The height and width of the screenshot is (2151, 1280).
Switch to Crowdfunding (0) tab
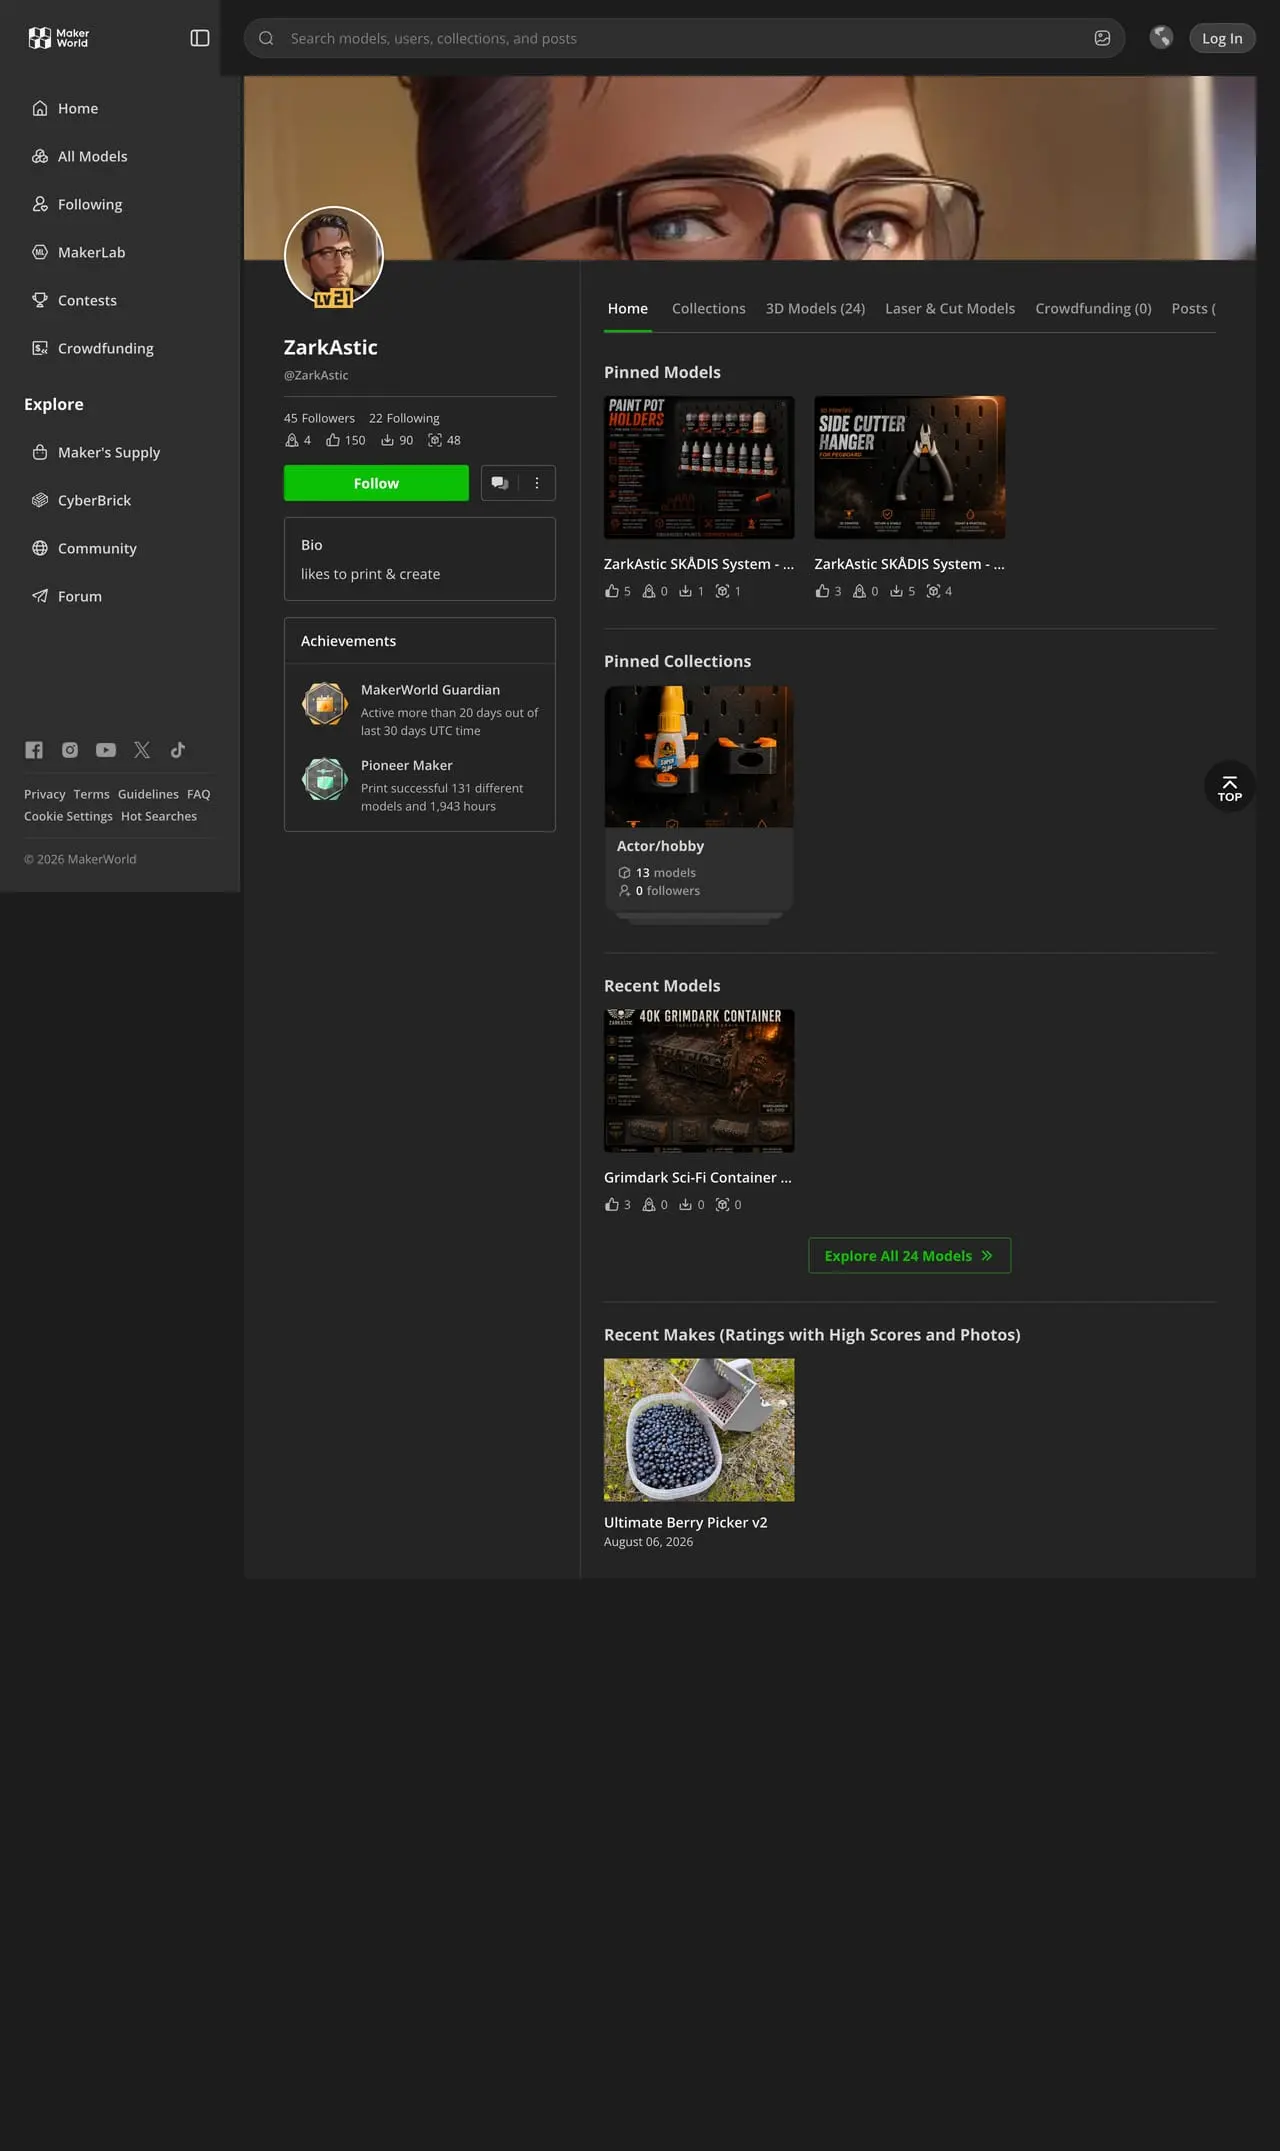[x=1093, y=308]
